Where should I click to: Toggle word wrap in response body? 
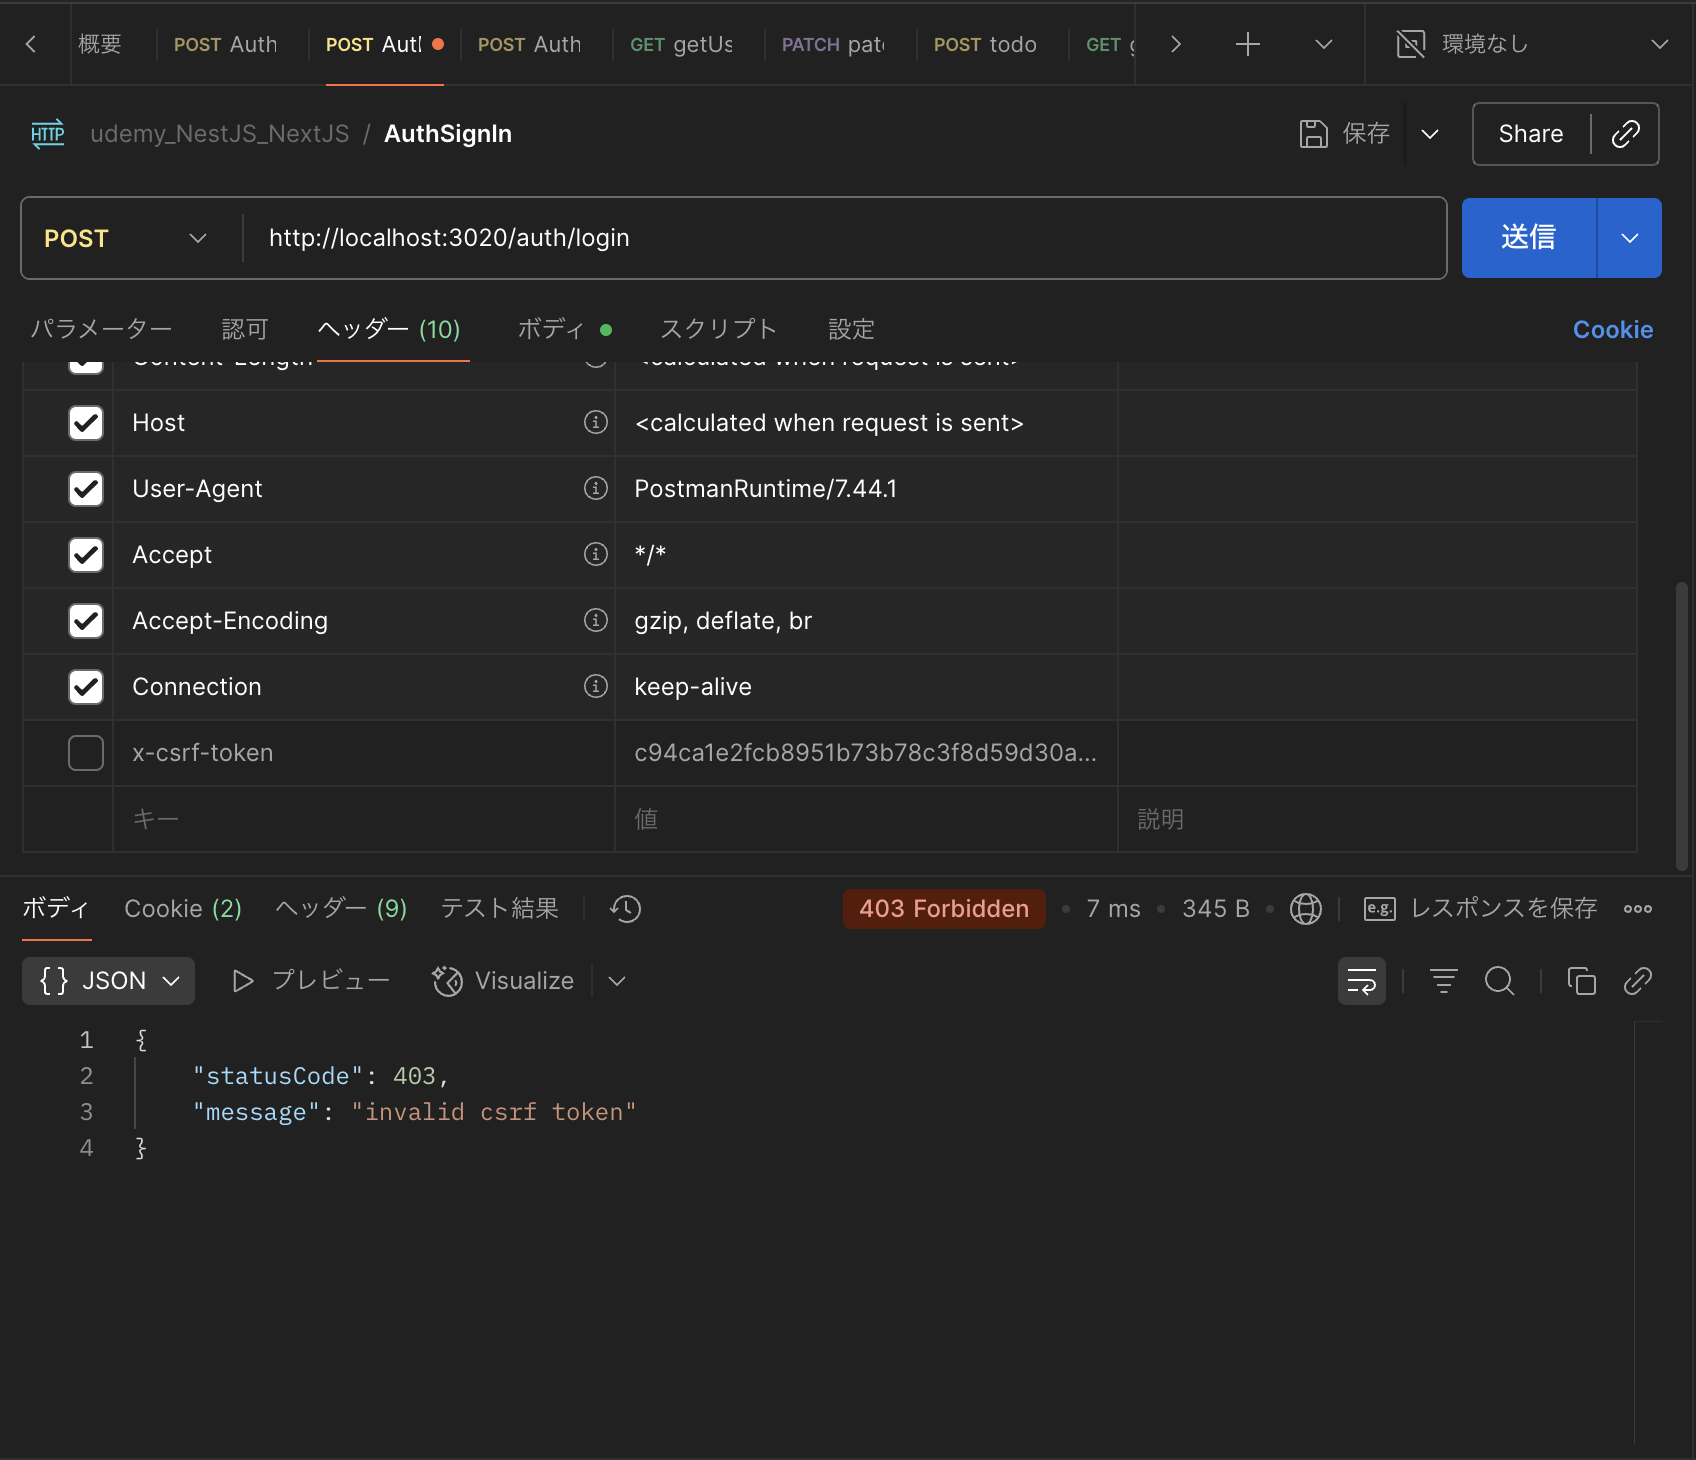pyautogui.click(x=1362, y=981)
